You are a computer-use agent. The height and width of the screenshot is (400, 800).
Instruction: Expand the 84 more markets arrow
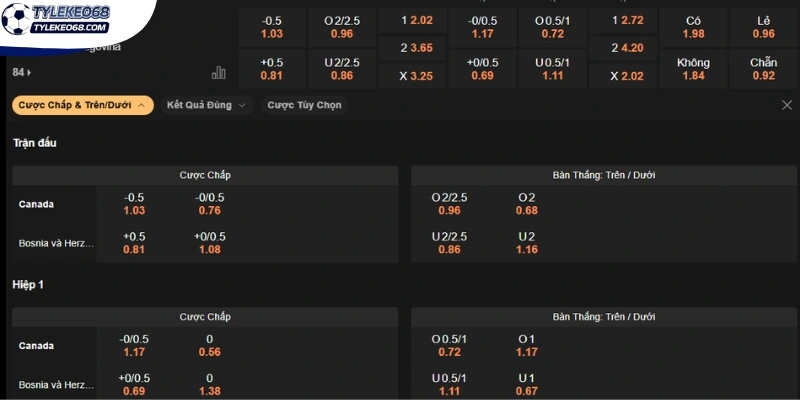pos(22,72)
